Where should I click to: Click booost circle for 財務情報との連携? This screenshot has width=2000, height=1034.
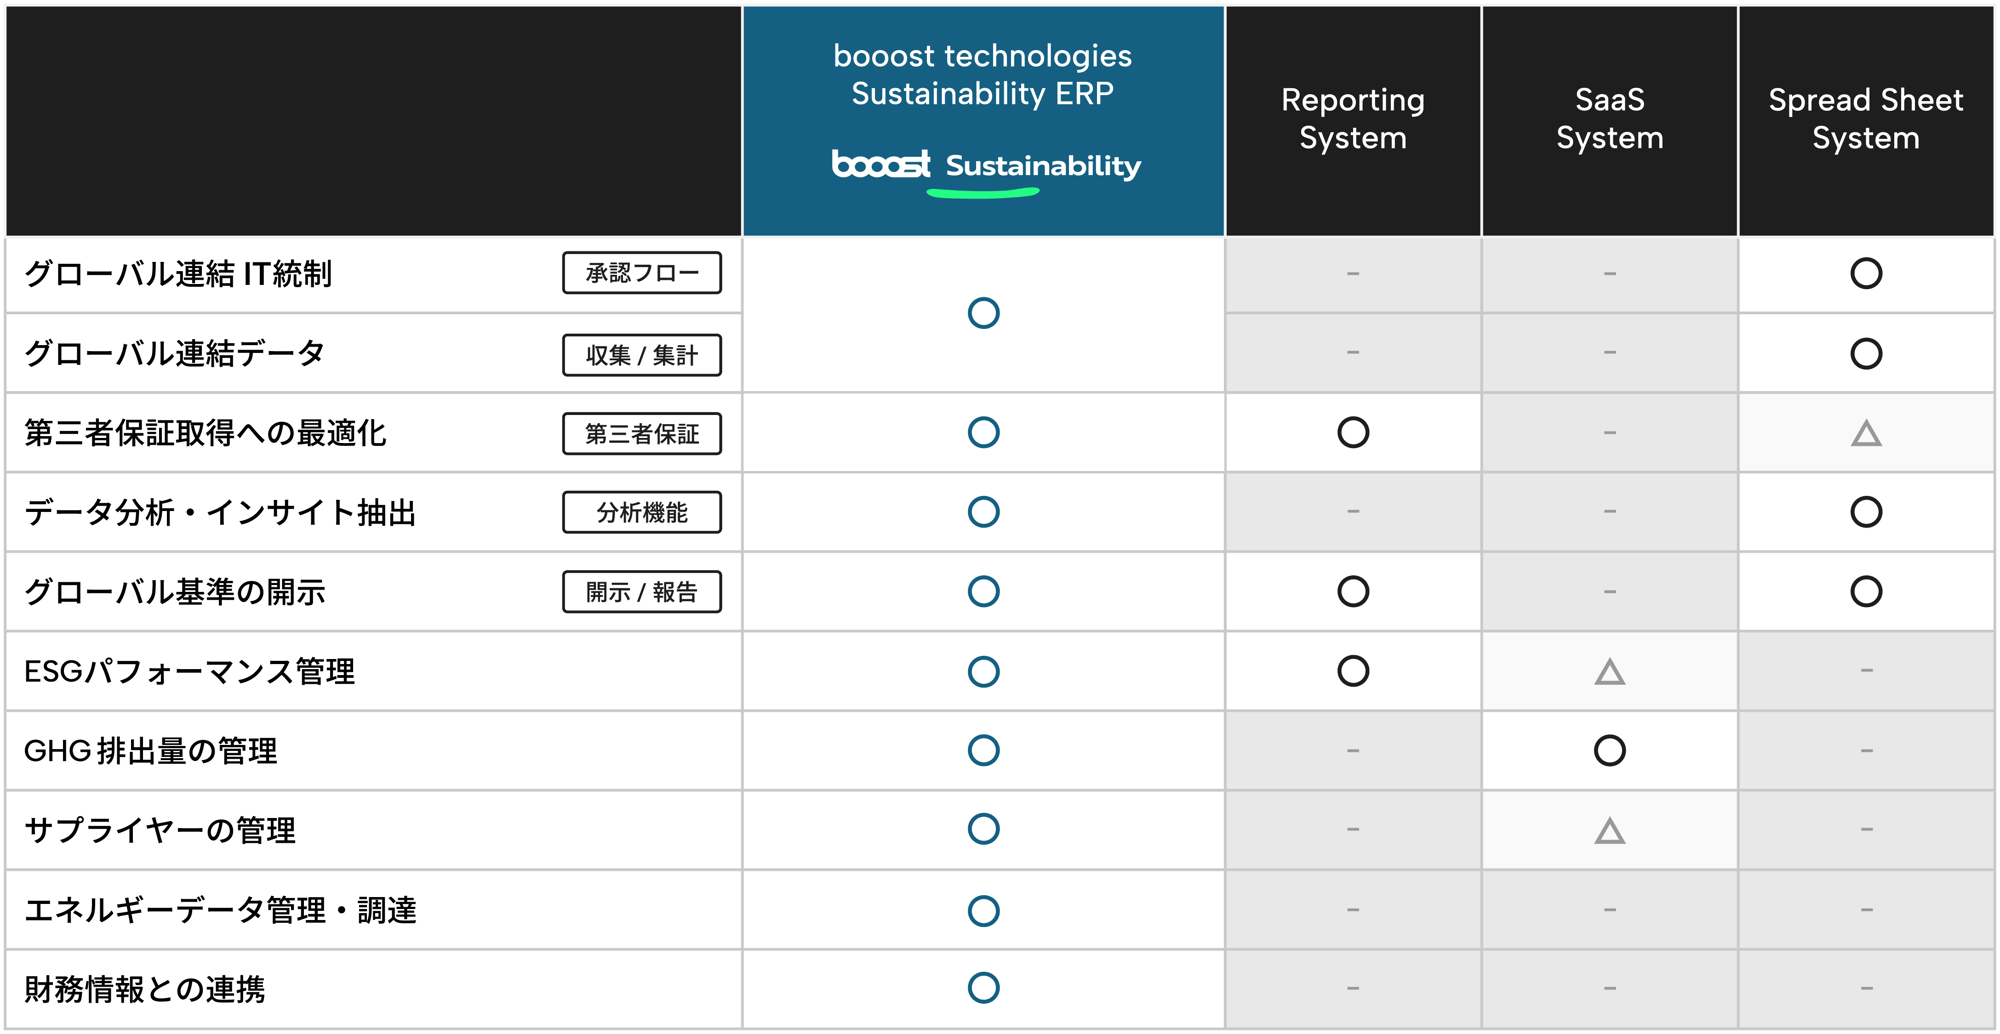pos(984,988)
